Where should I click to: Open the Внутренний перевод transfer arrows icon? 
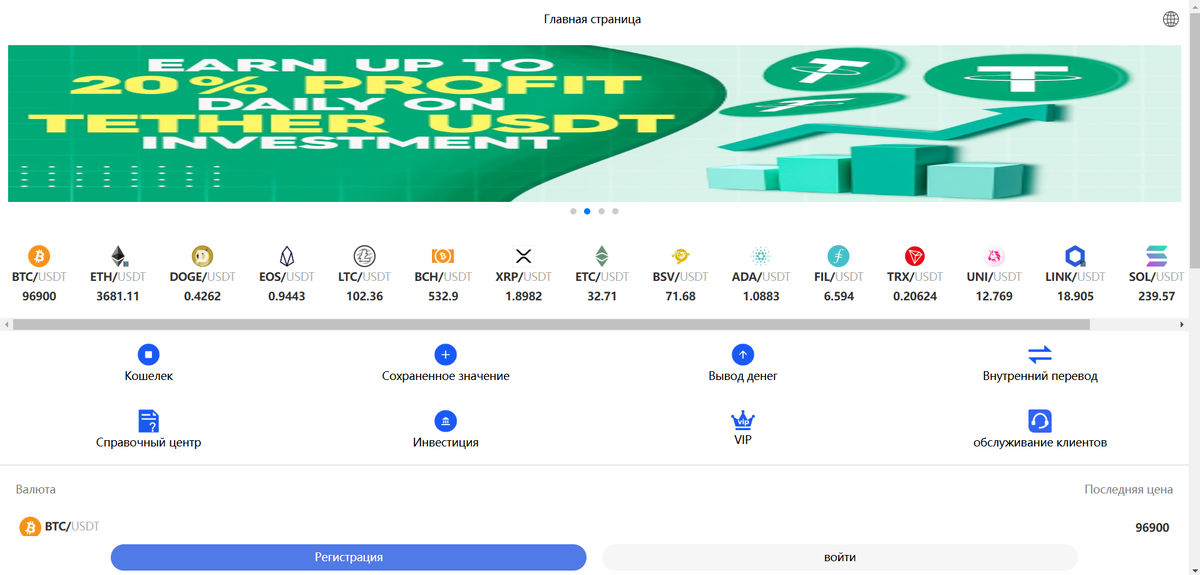tap(1040, 354)
